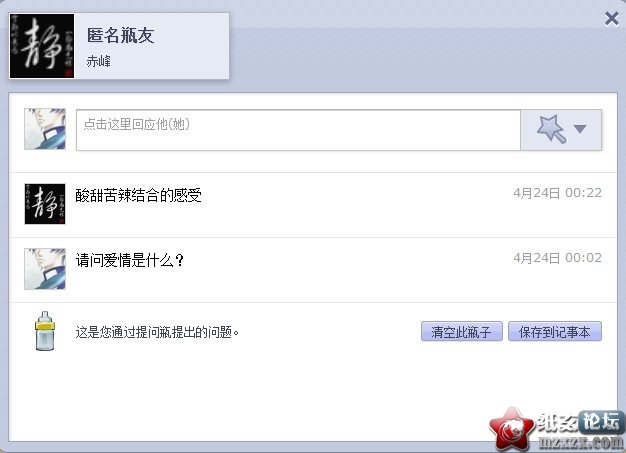
Task: Close the bottle dialog with the X
Action: [x=612, y=18]
